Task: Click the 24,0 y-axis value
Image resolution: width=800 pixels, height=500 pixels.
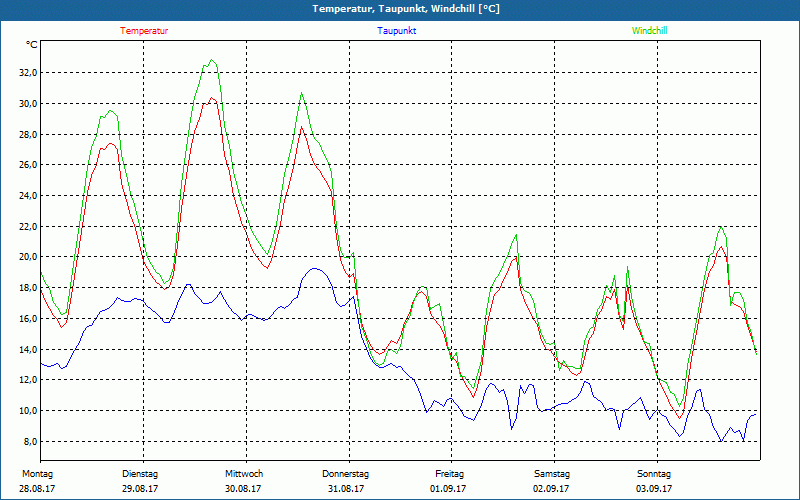Action: 28,196
